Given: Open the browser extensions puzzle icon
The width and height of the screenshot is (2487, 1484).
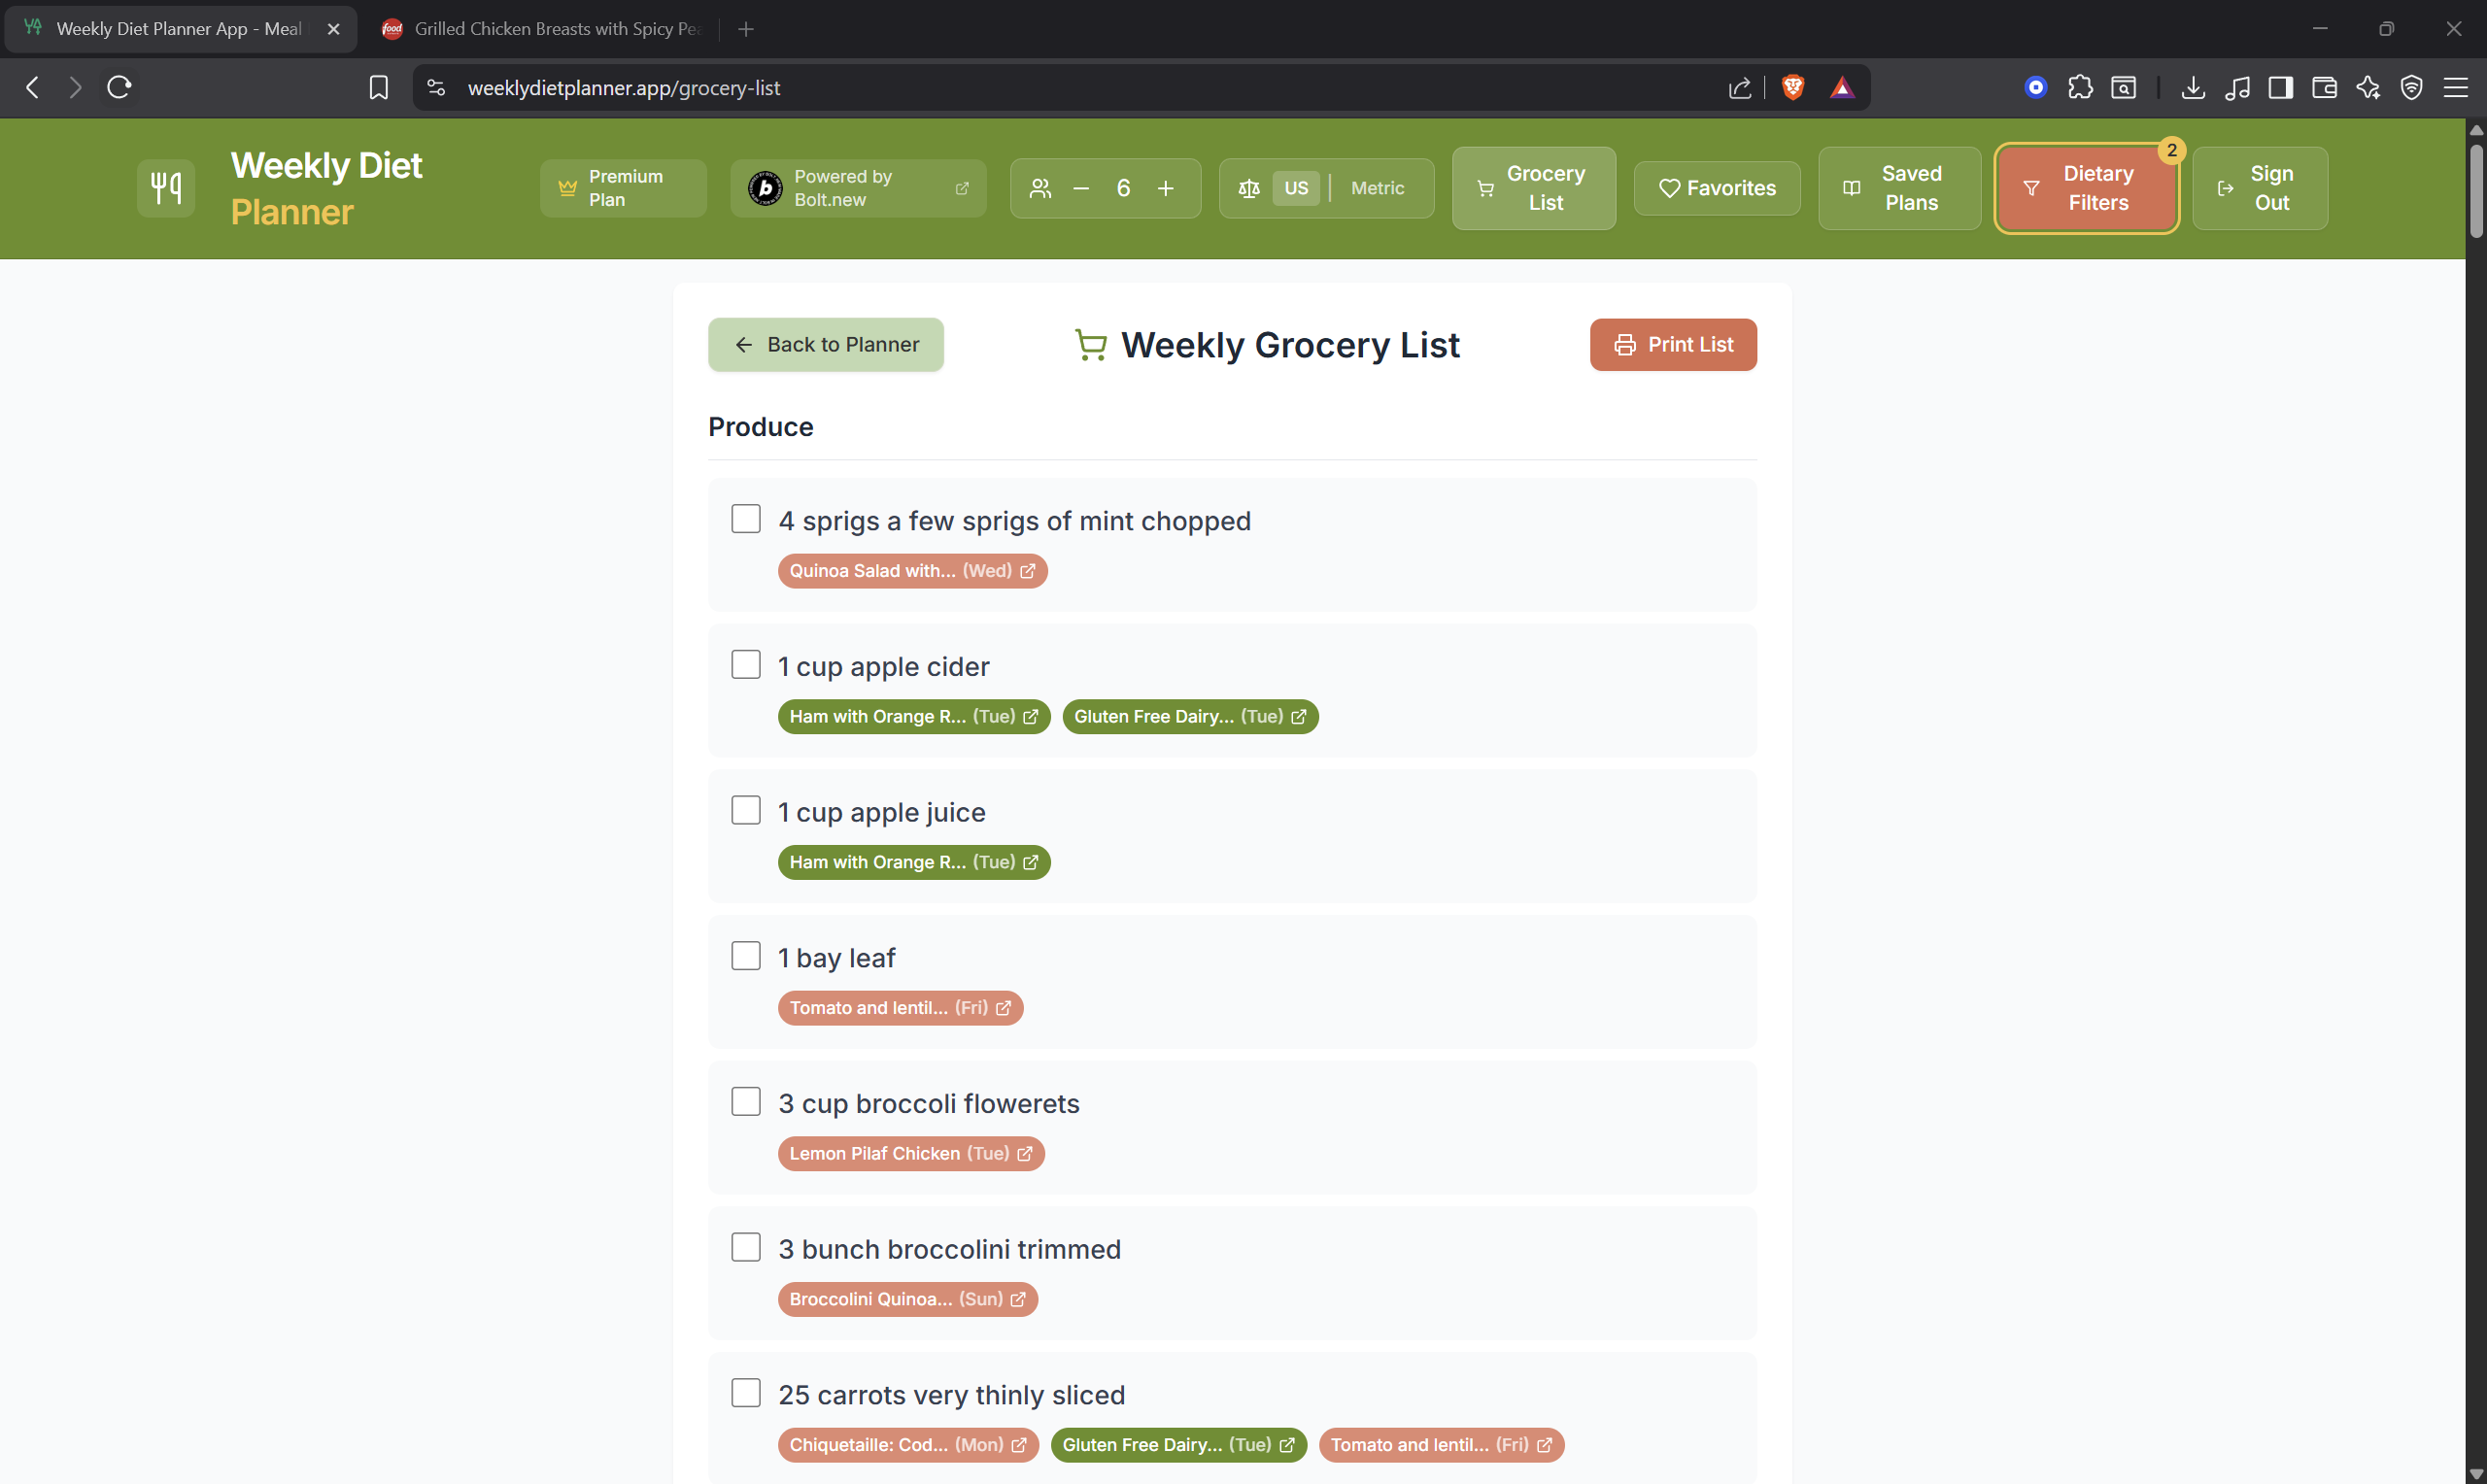Looking at the screenshot, I should 2080,88.
